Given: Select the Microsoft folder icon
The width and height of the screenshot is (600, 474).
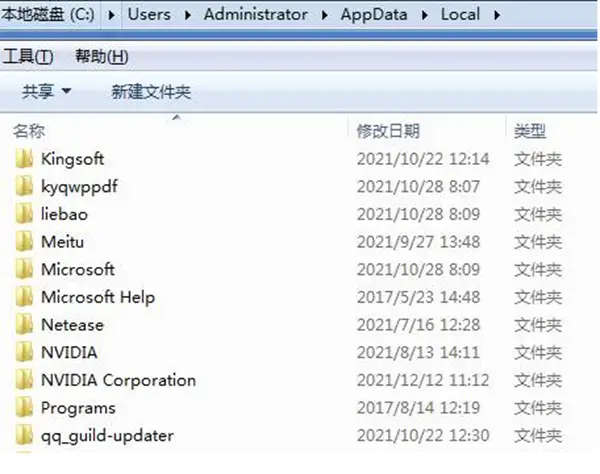Looking at the screenshot, I should [24, 269].
